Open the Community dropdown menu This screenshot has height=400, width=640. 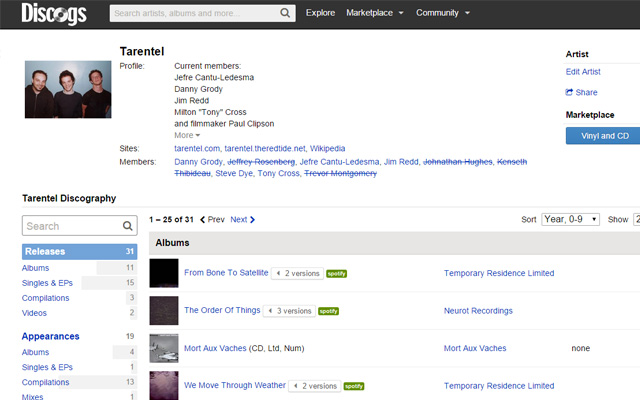tap(443, 13)
